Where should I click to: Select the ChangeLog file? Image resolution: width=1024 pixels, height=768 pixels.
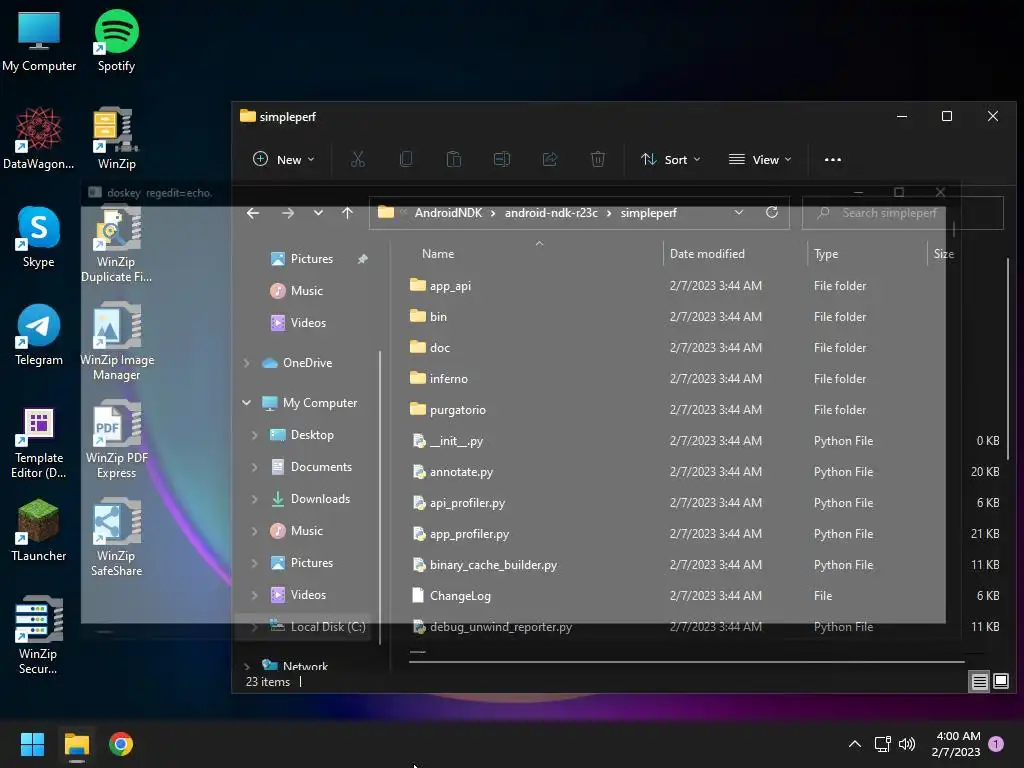click(460, 596)
